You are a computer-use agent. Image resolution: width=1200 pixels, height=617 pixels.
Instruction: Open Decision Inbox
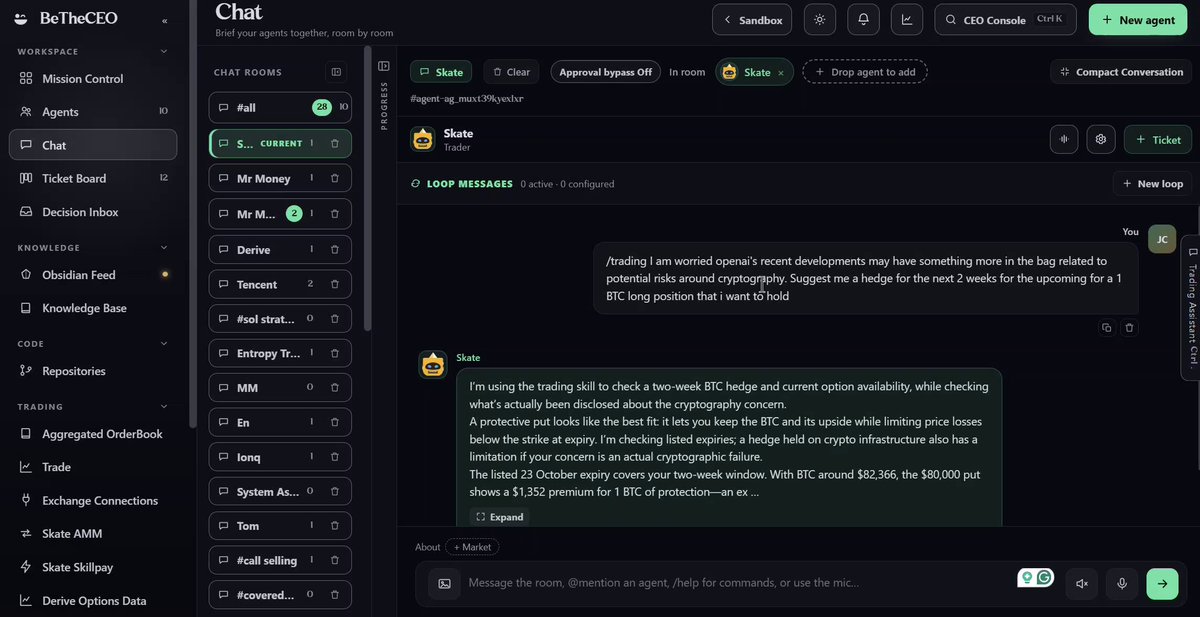tap(93, 212)
